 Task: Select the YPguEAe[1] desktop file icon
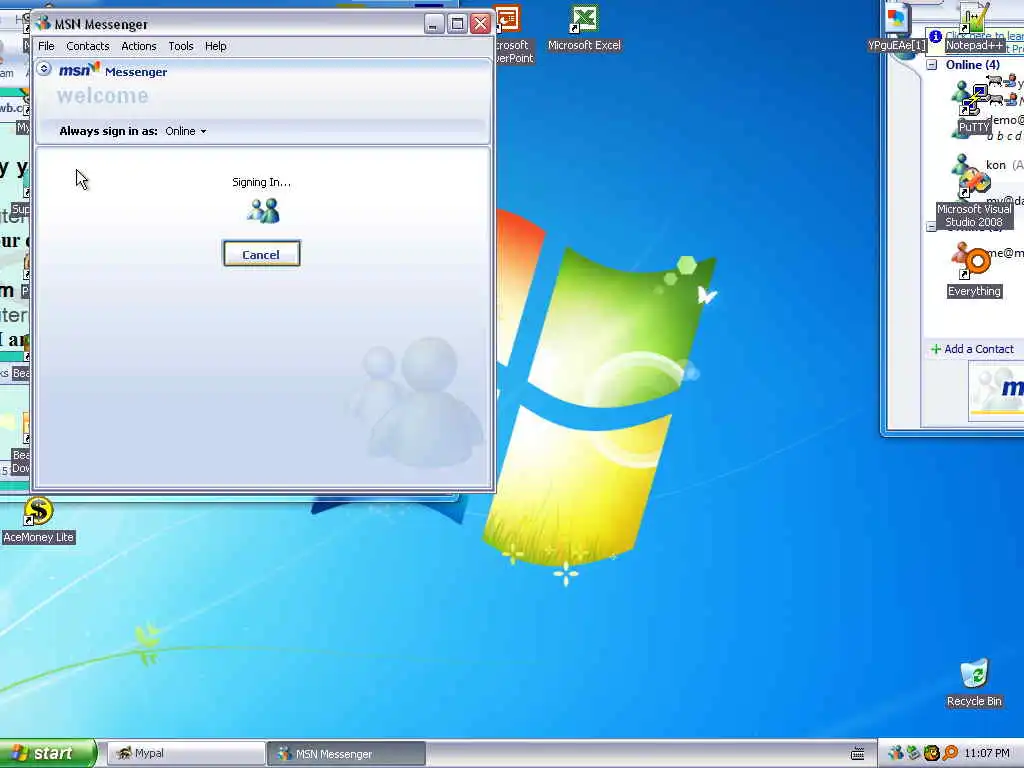click(897, 27)
